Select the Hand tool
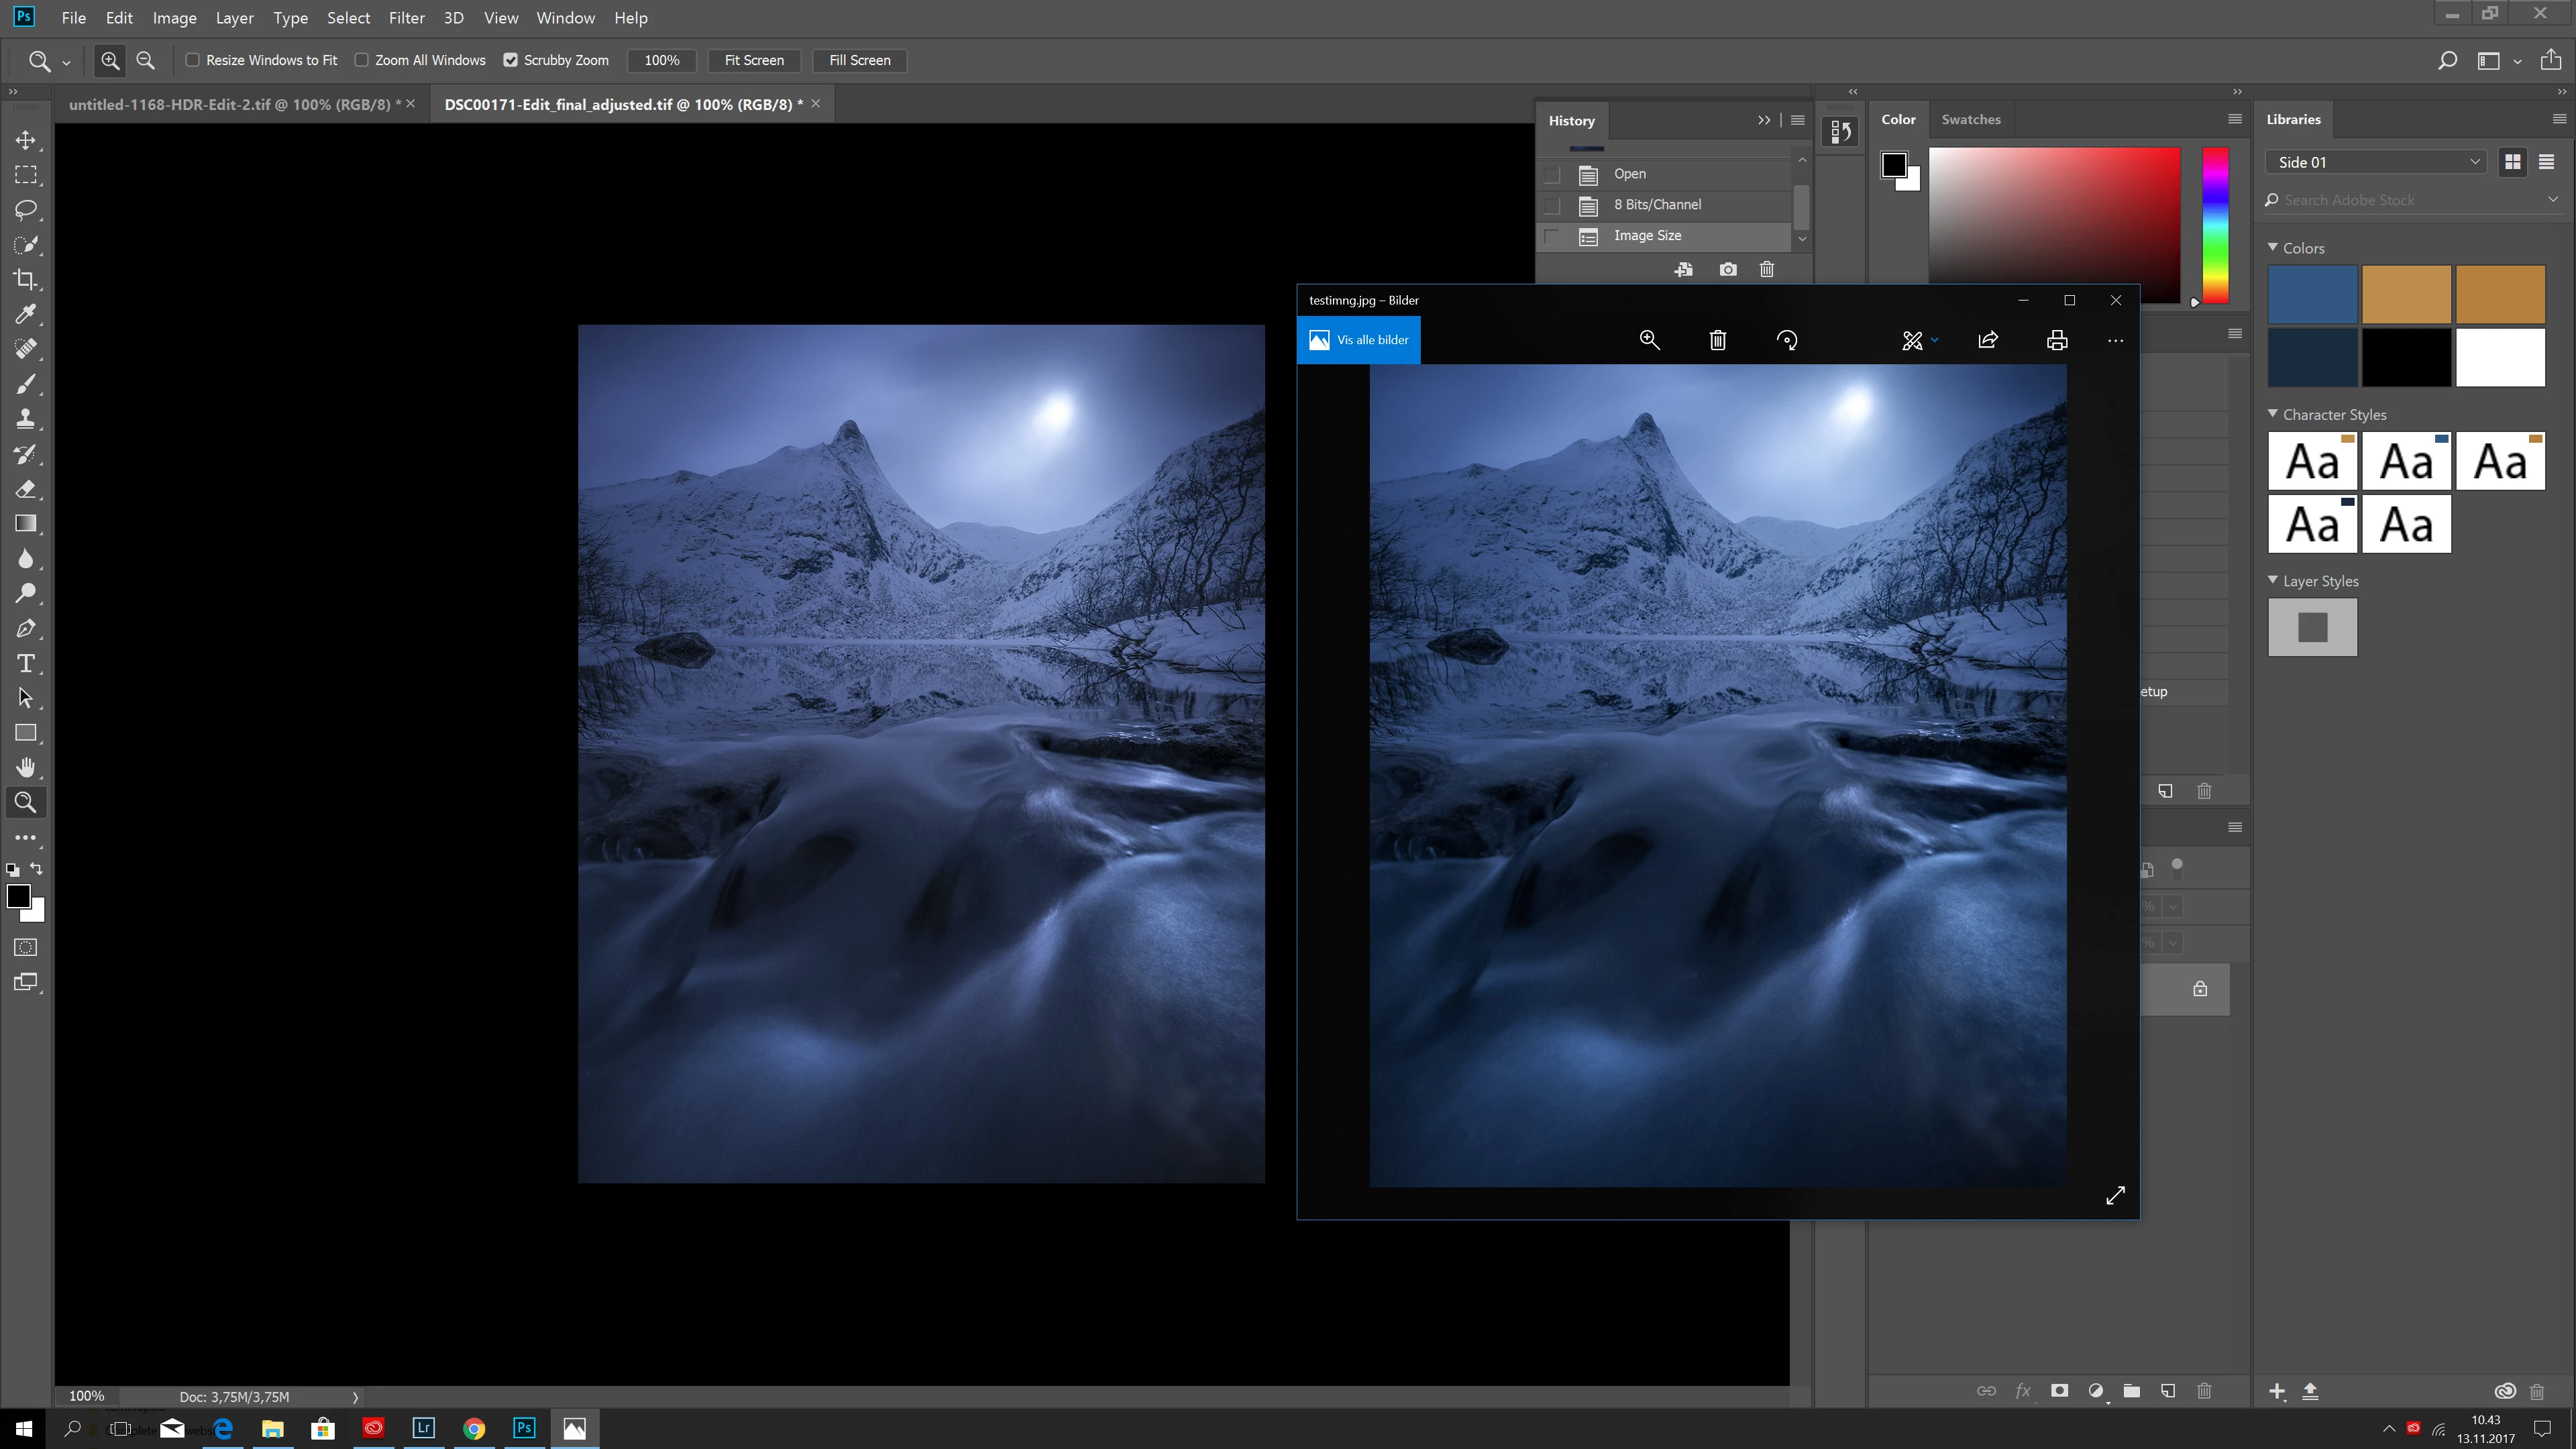Screen dimensions: 2576x1449 pyautogui.click(x=26, y=768)
